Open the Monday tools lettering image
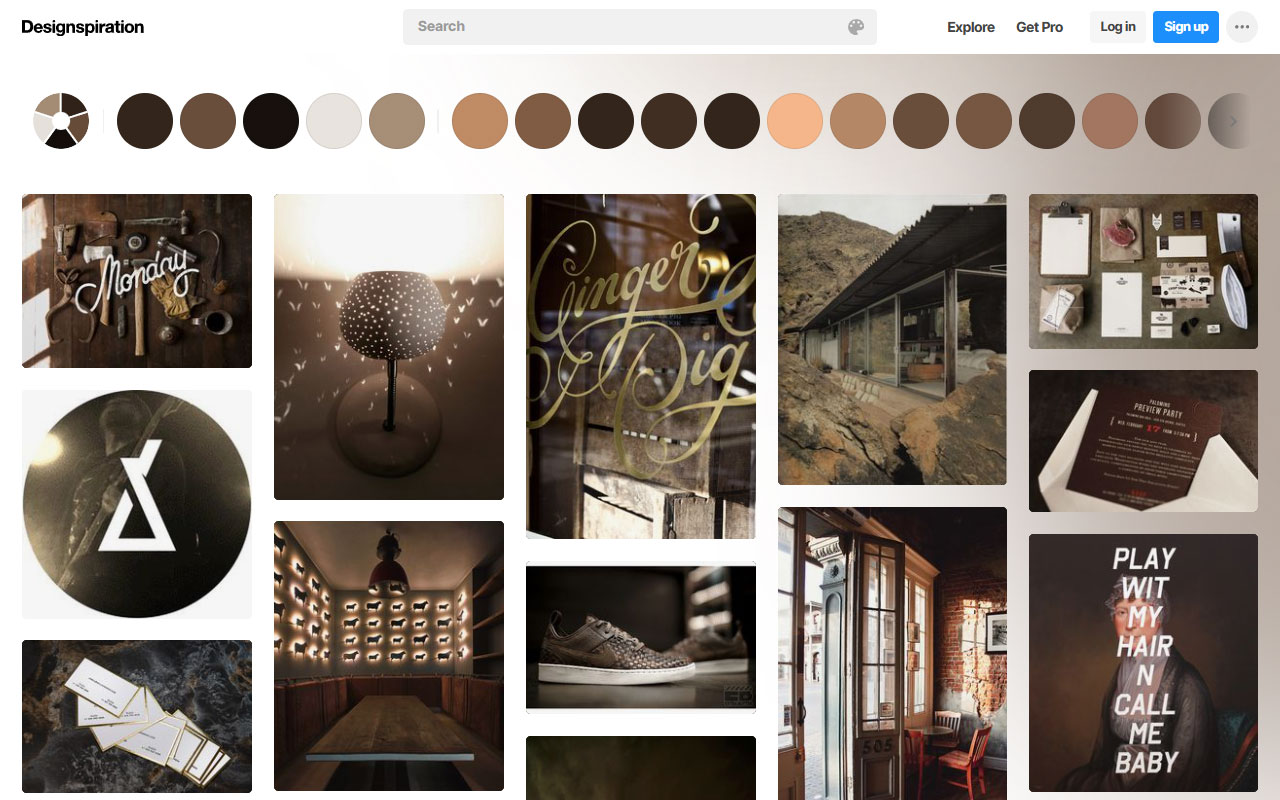The height and width of the screenshot is (800, 1280). [x=137, y=281]
